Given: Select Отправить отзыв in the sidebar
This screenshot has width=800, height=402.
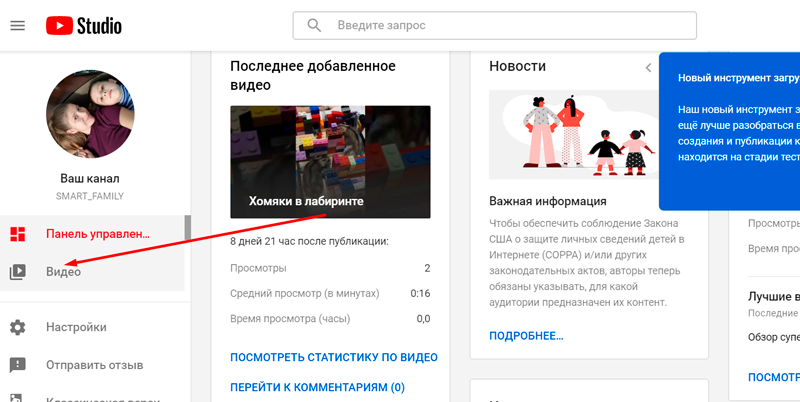Looking at the screenshot, I should tap(92, 365).
